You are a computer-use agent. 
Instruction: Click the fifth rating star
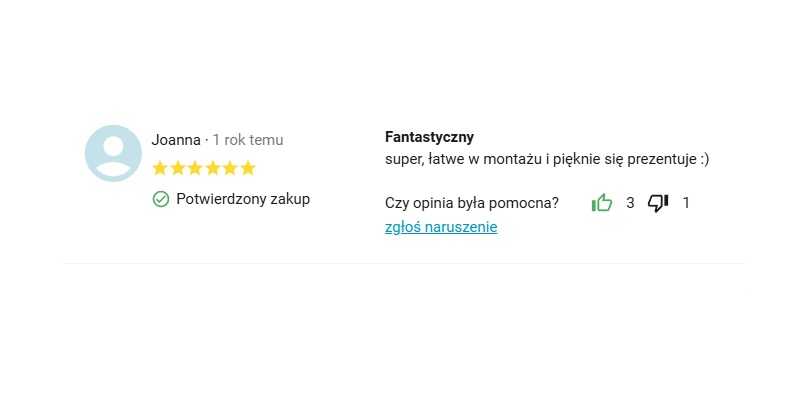coord(230,168)
